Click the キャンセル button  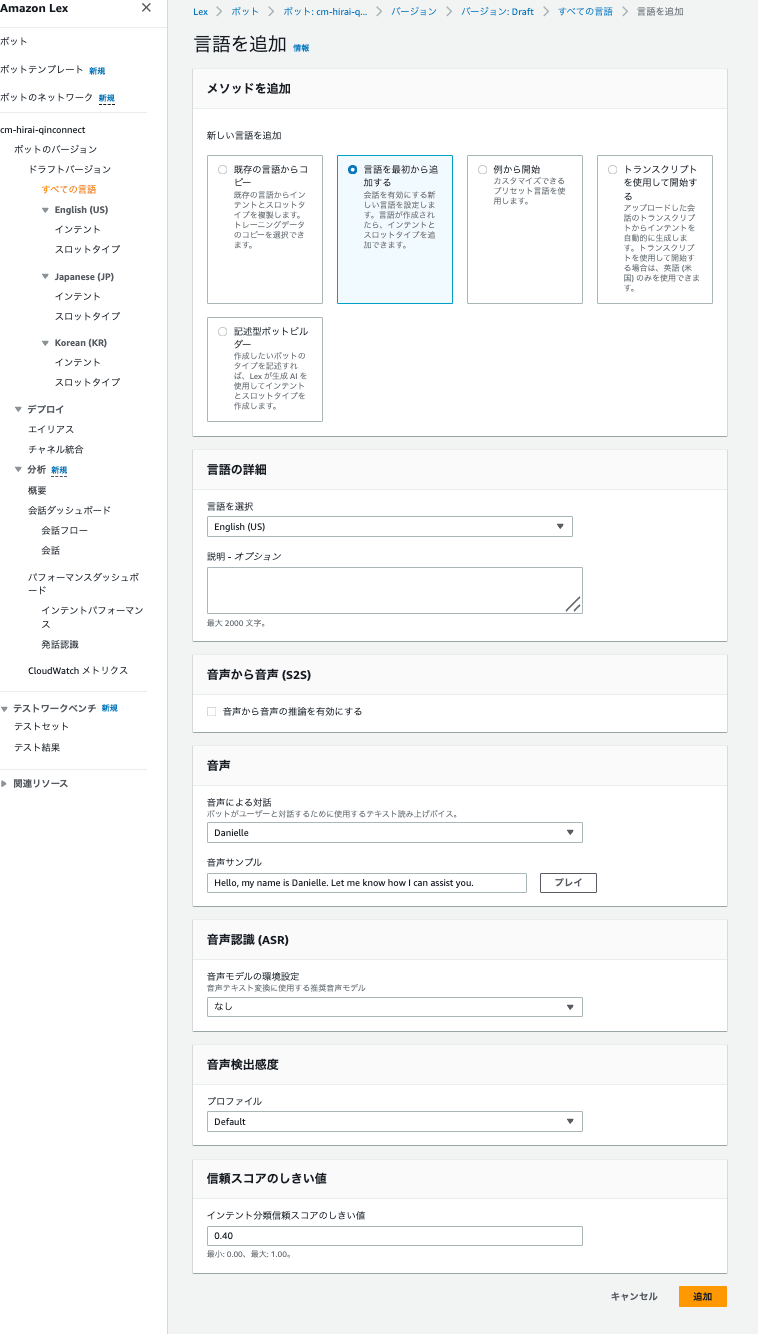point(634,1297)
